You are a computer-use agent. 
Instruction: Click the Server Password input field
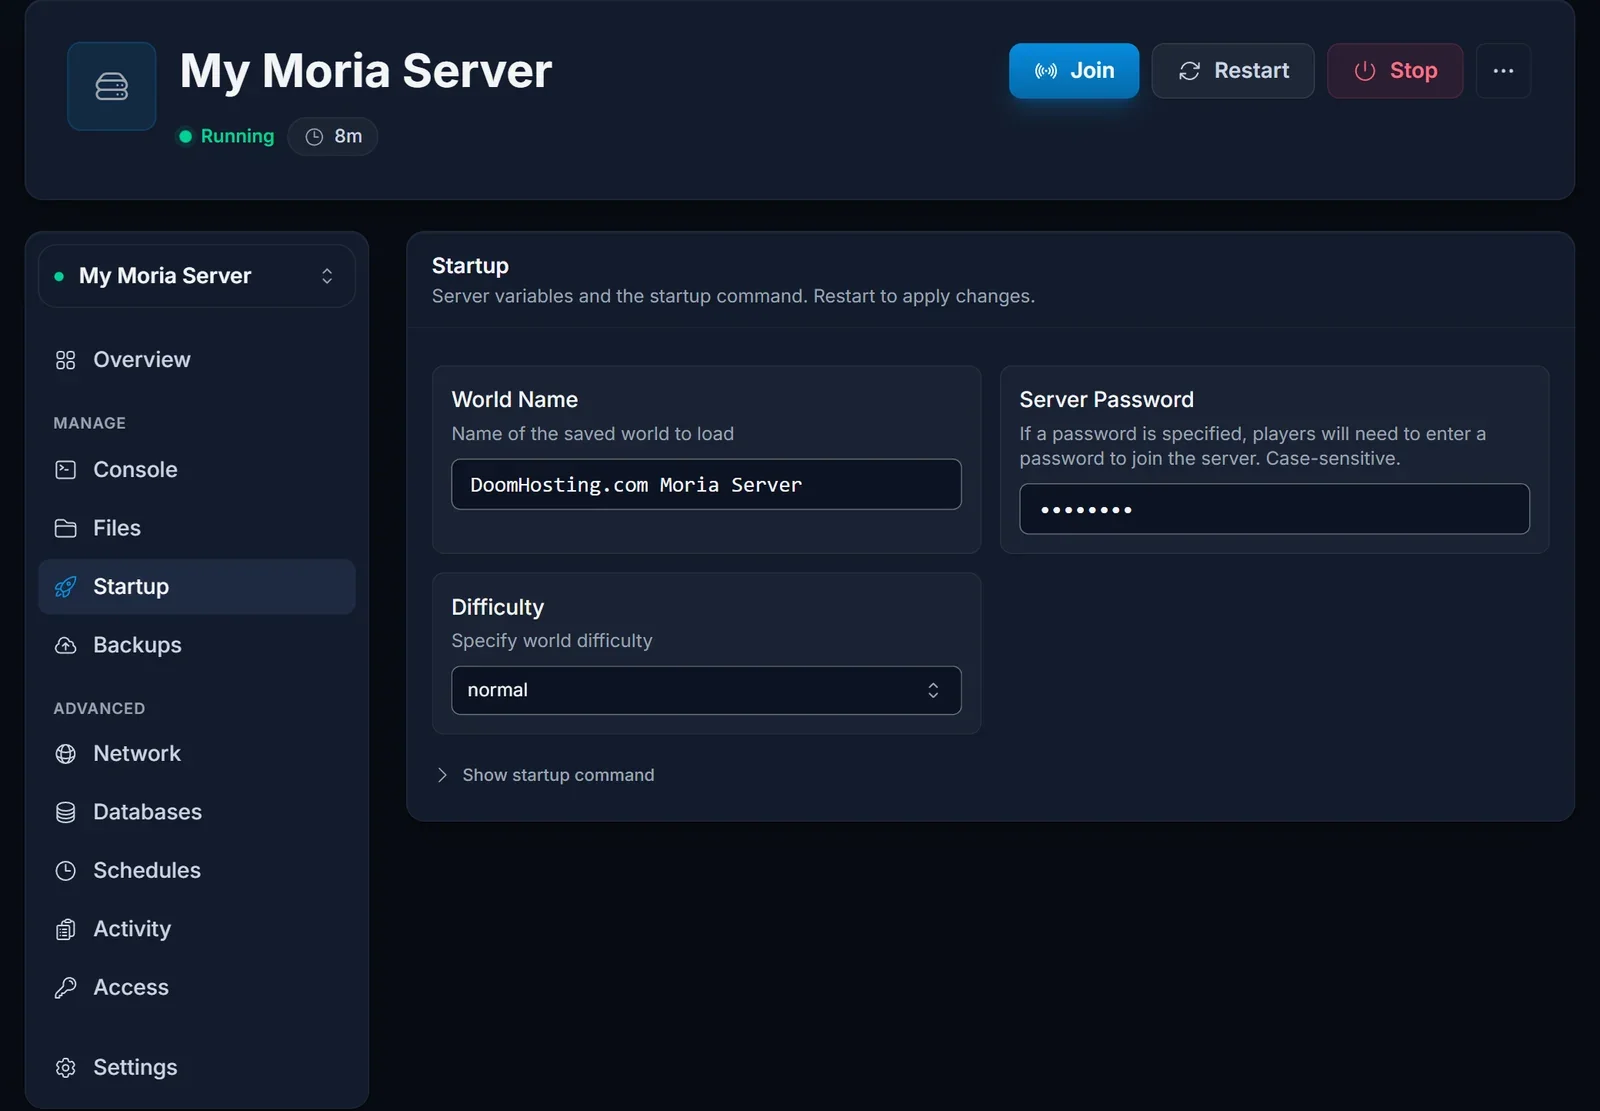tap(1274, 509)
